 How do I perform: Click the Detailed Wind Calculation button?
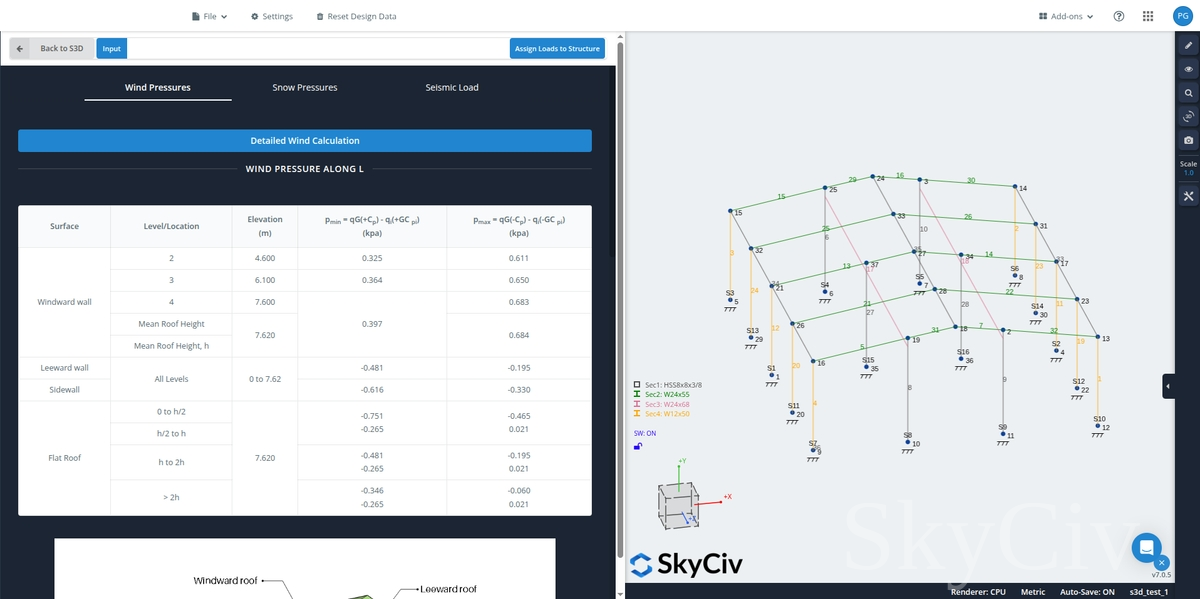point(304,141)
